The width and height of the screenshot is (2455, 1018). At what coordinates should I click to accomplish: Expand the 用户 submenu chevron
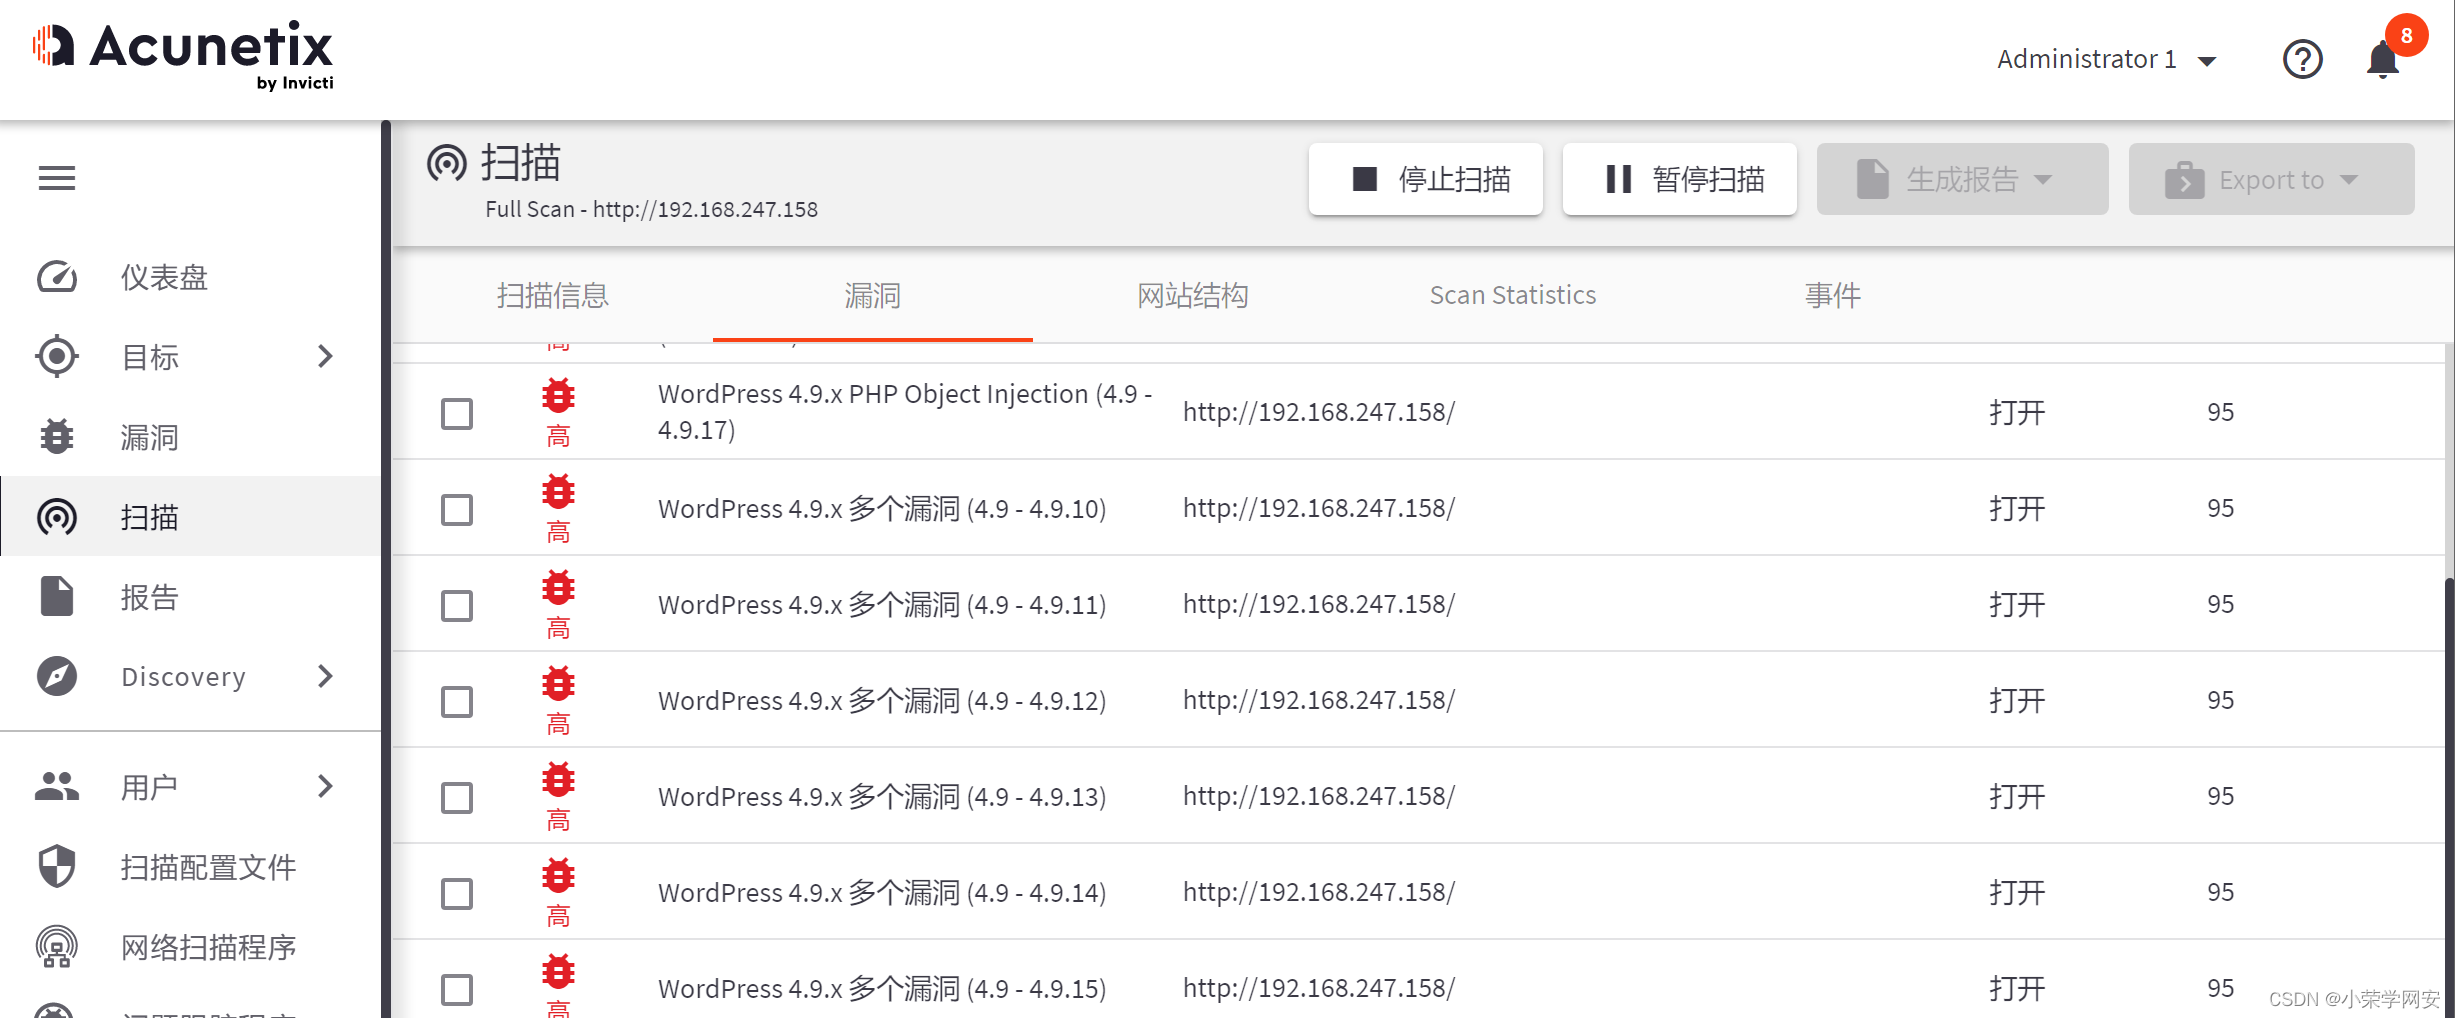coord(325,786)
